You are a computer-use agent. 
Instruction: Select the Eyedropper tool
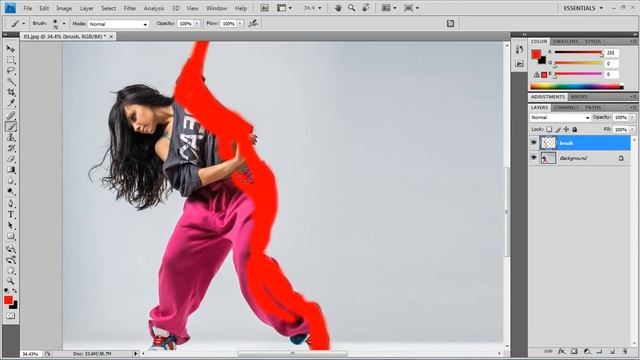point(11,104)
